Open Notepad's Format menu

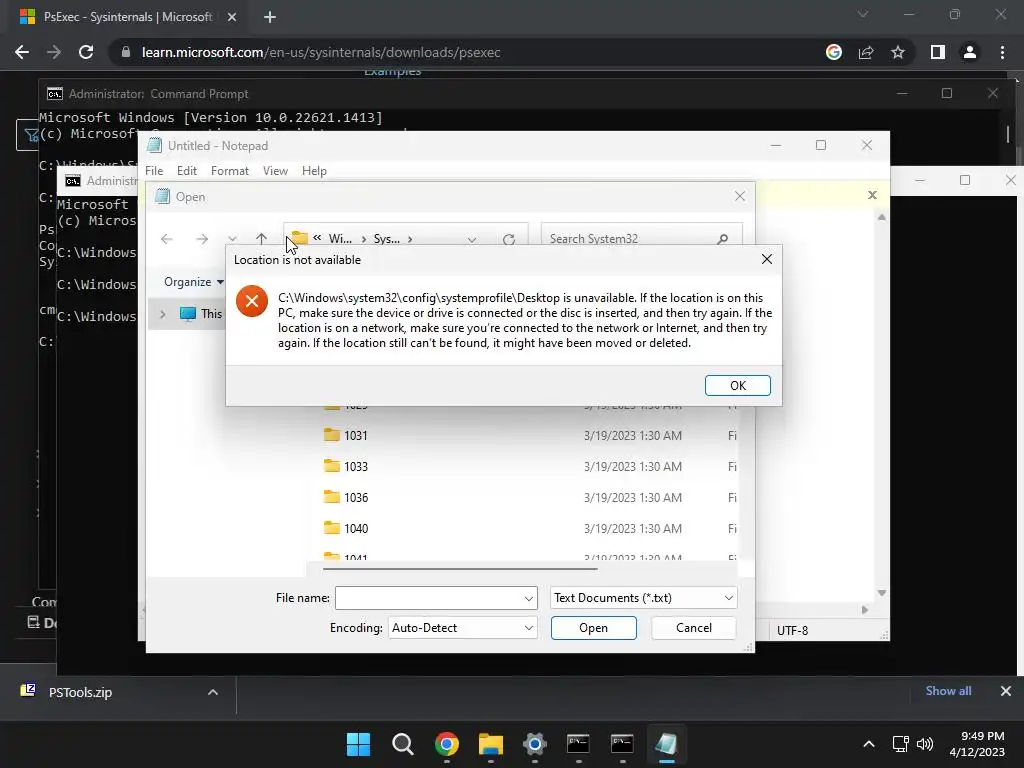[230, 170]
